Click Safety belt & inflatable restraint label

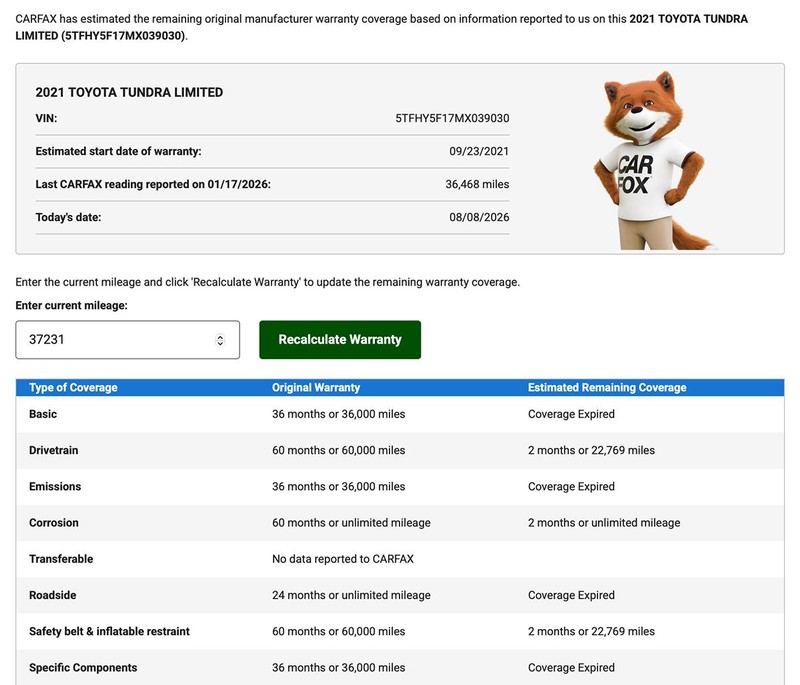click(109, 631)
